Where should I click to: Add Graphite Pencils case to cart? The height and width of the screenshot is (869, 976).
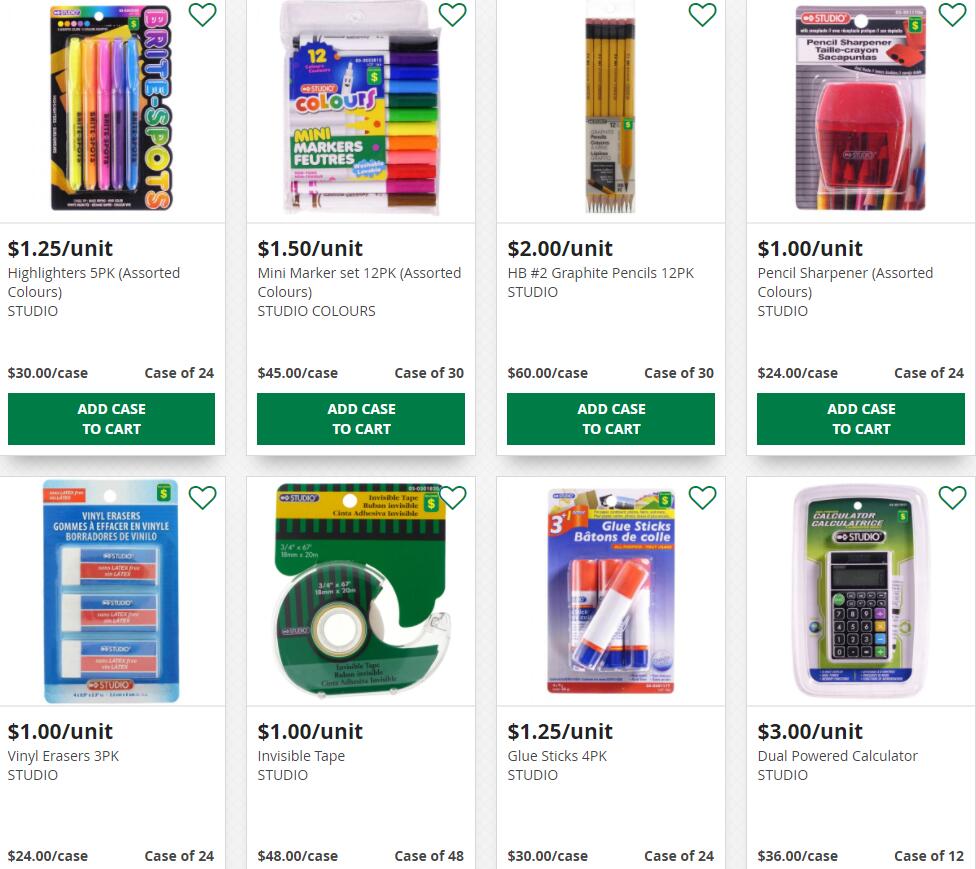tap(611, 419)
